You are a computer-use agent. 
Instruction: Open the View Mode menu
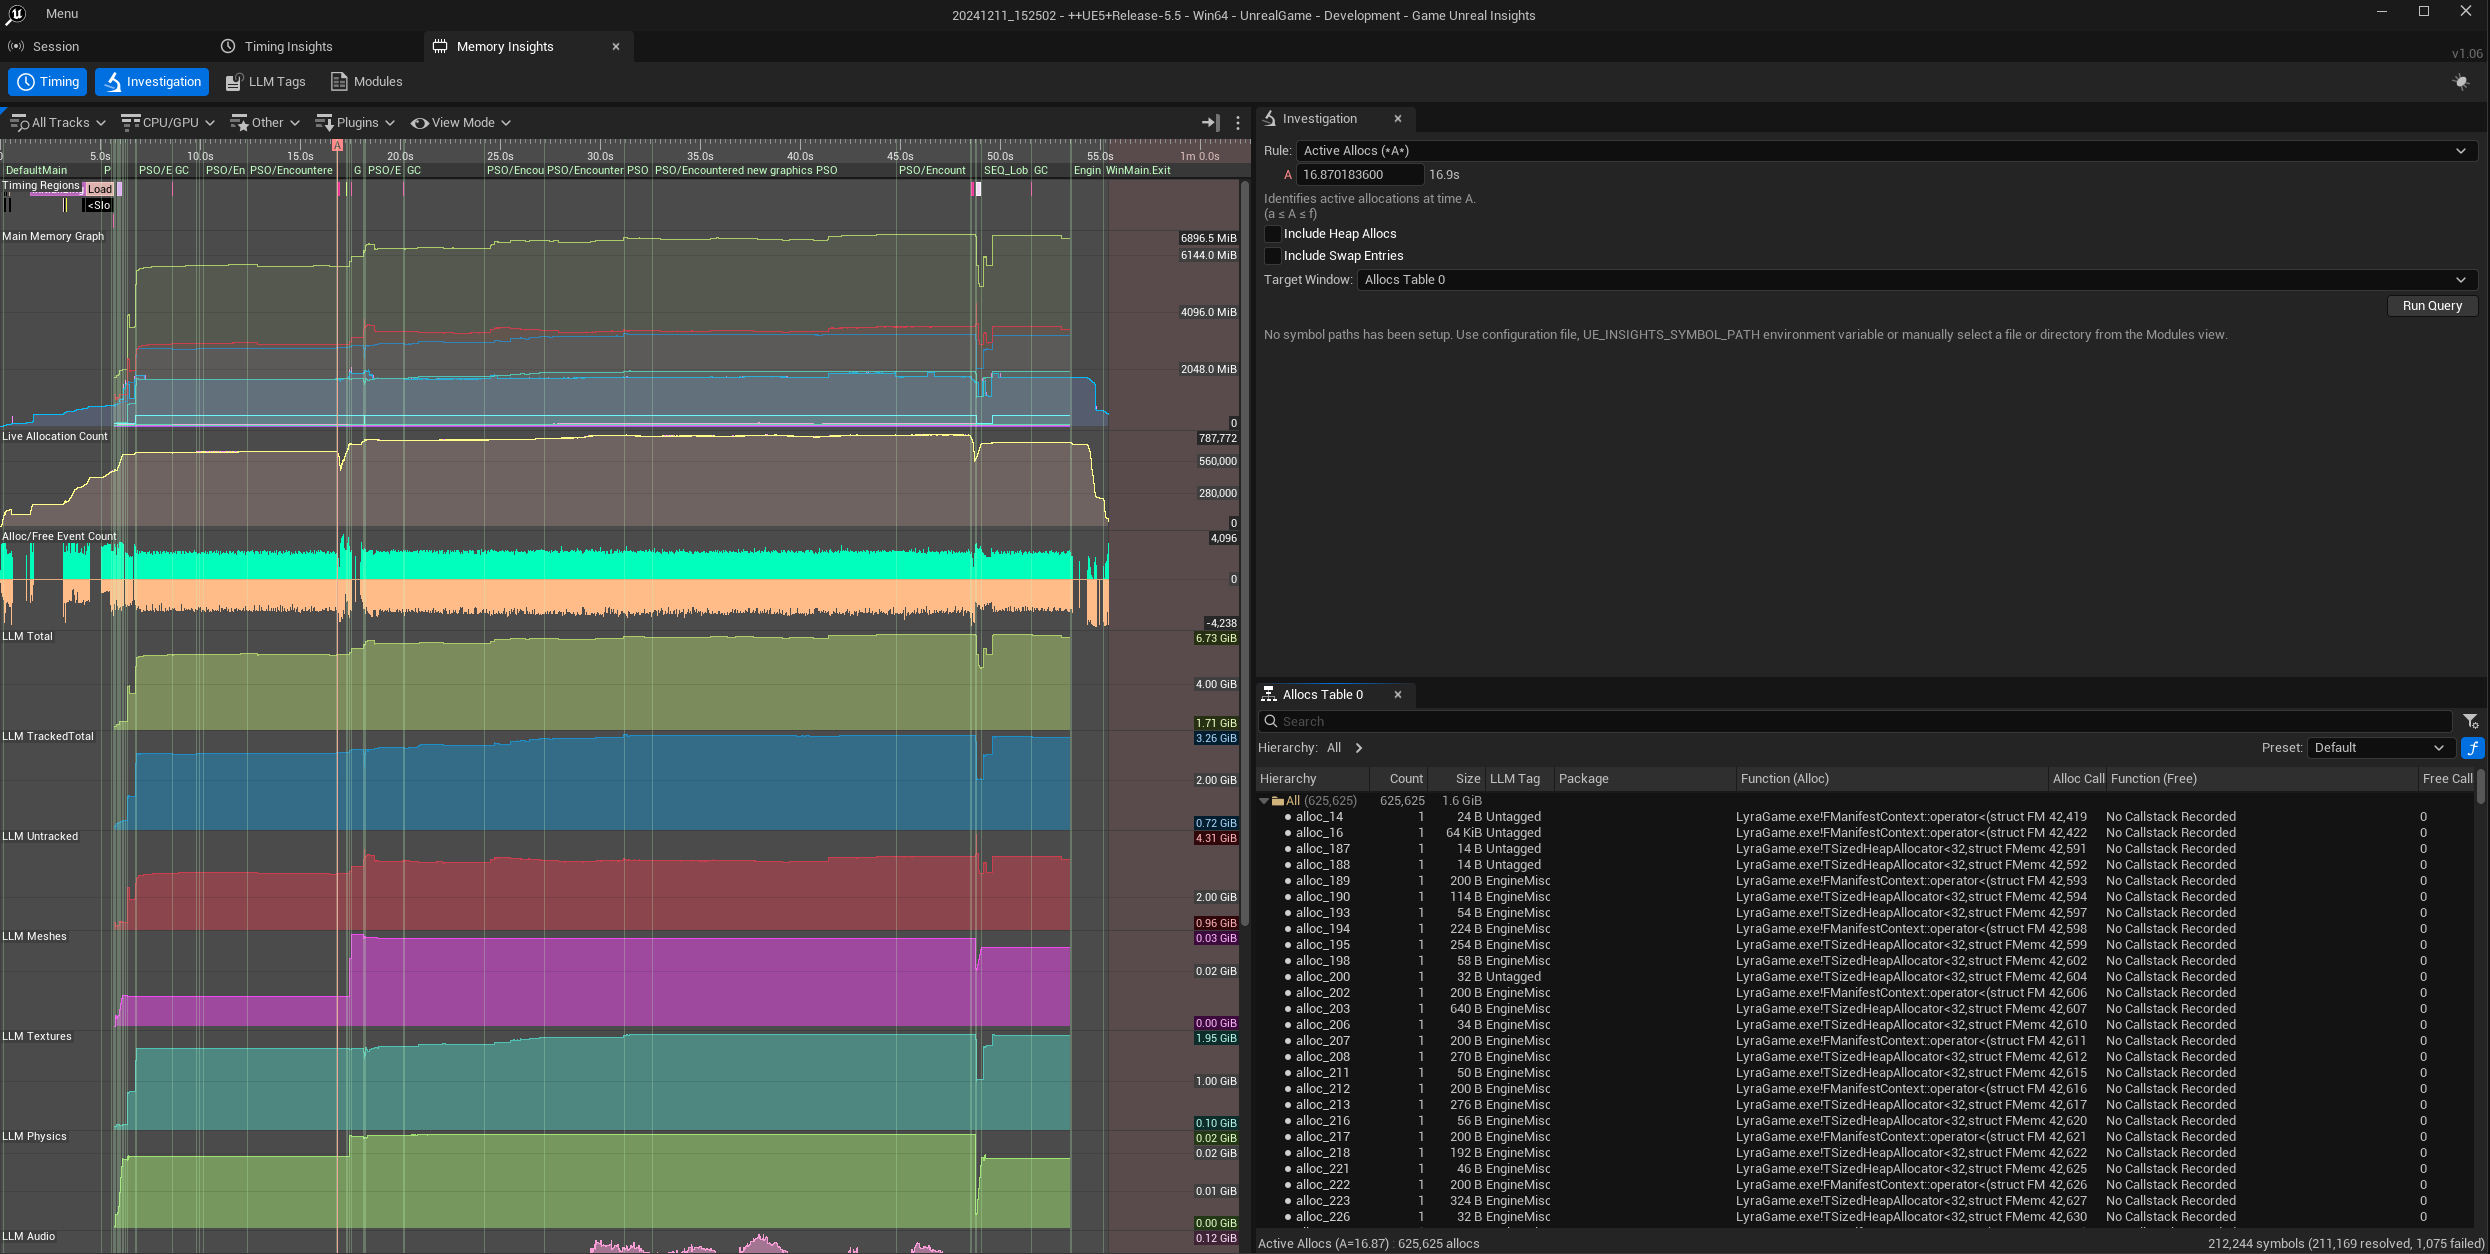461,123
